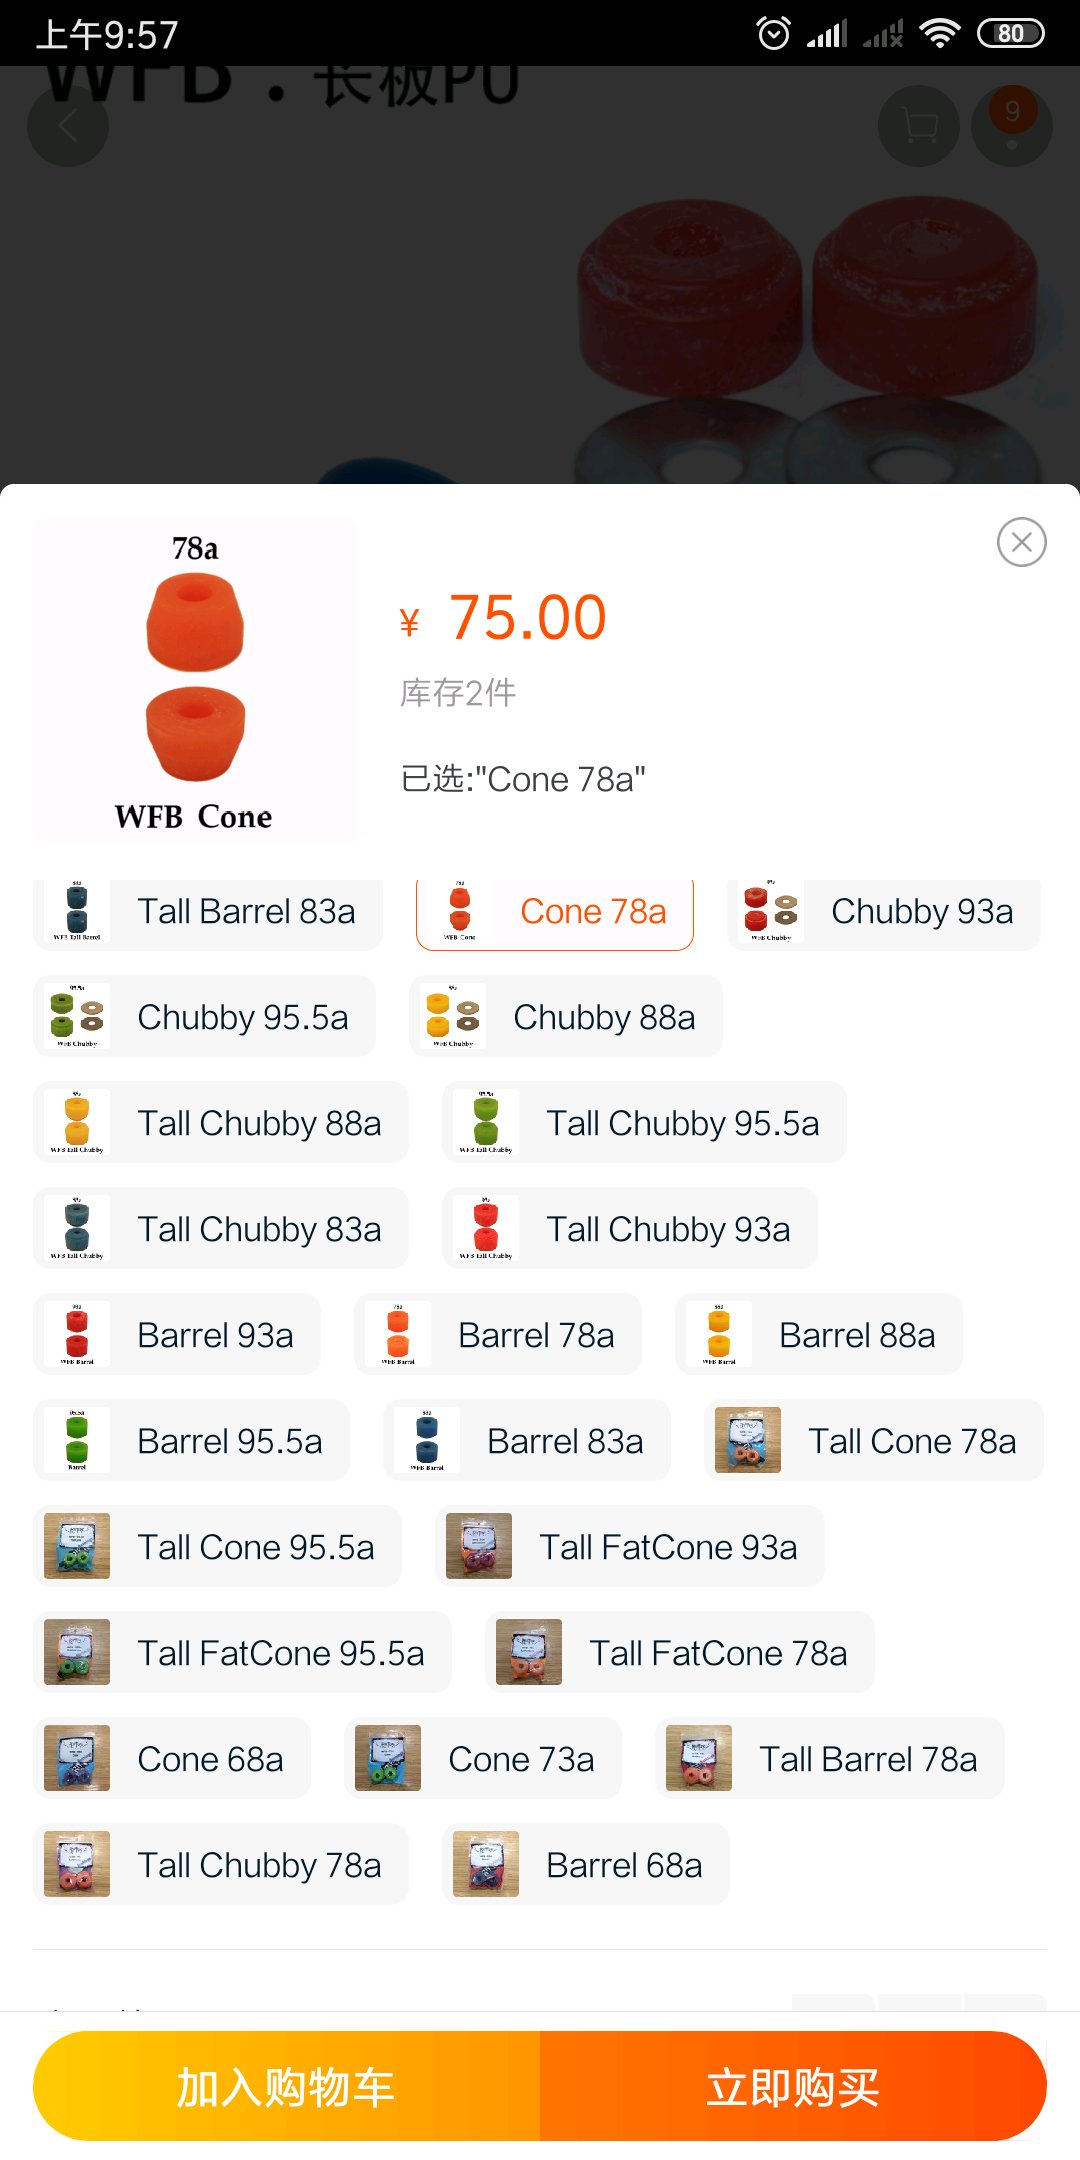Pick the Cone 73a option
The height and width of the screenshot is (2160, 1080).
483,1759
